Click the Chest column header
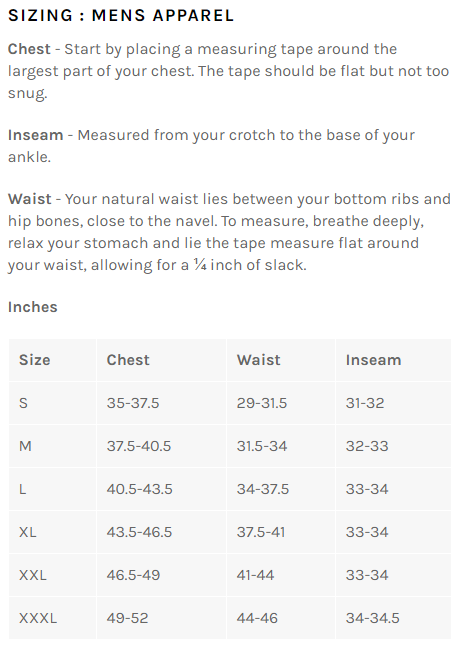Image resolution: width=460 pixels, height=646 pixels. click(x=128, y=360)
